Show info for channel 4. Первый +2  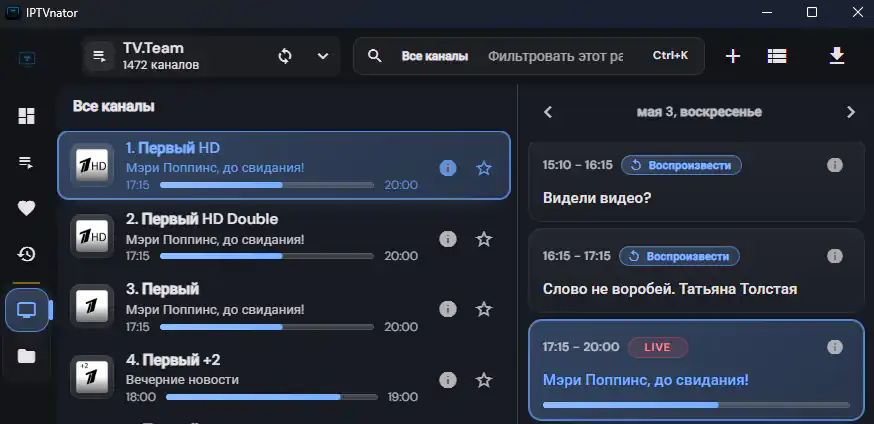point(448,380)
